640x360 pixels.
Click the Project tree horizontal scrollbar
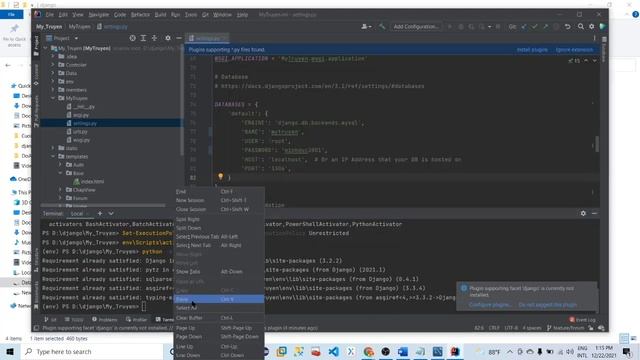click(x=103, y=205)
